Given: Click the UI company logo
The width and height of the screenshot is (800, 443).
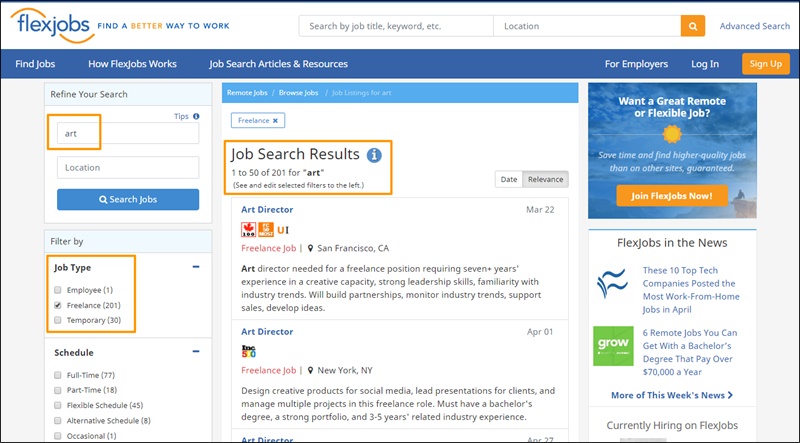Looking at the screenshot, I should [x=283, y=230].
